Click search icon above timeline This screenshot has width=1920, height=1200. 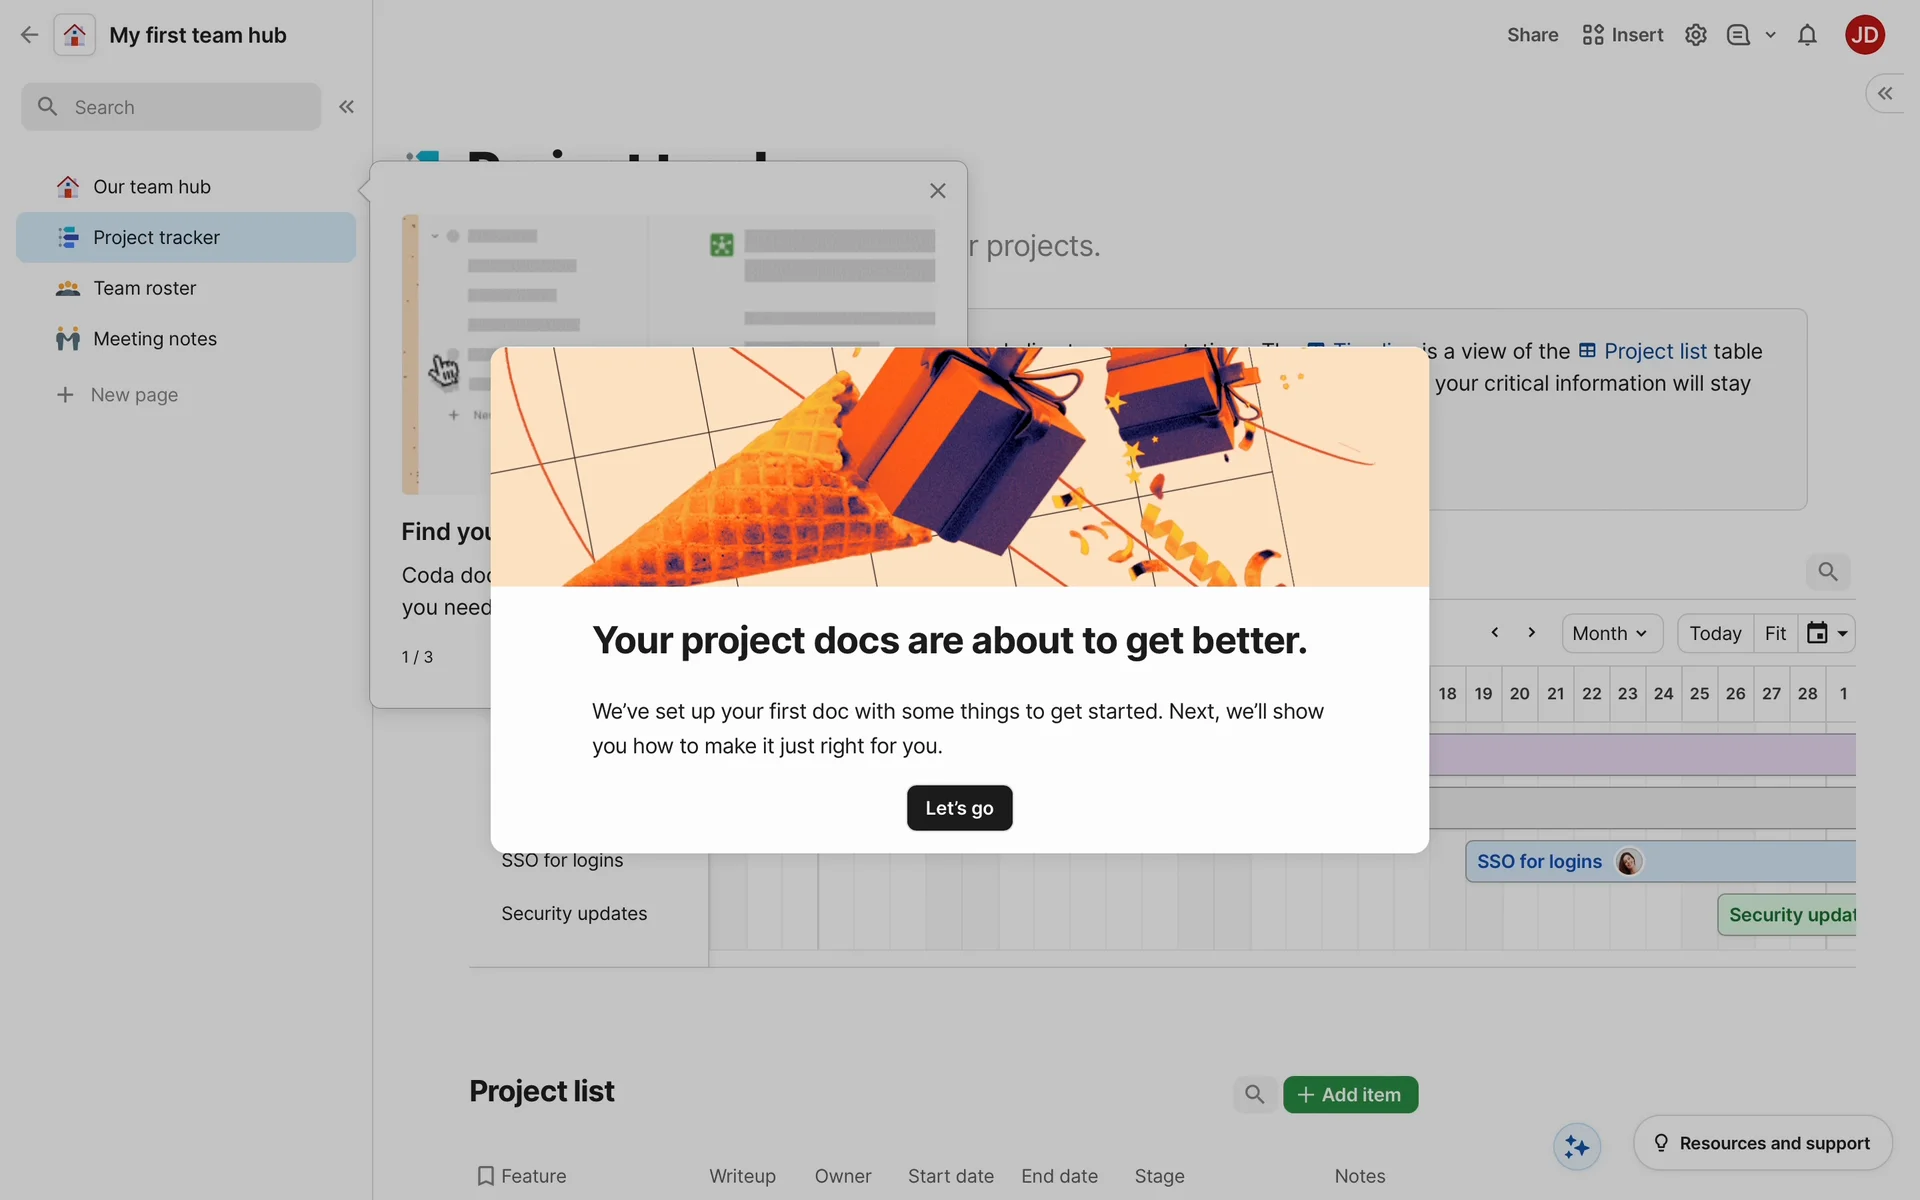point(1827,572)
